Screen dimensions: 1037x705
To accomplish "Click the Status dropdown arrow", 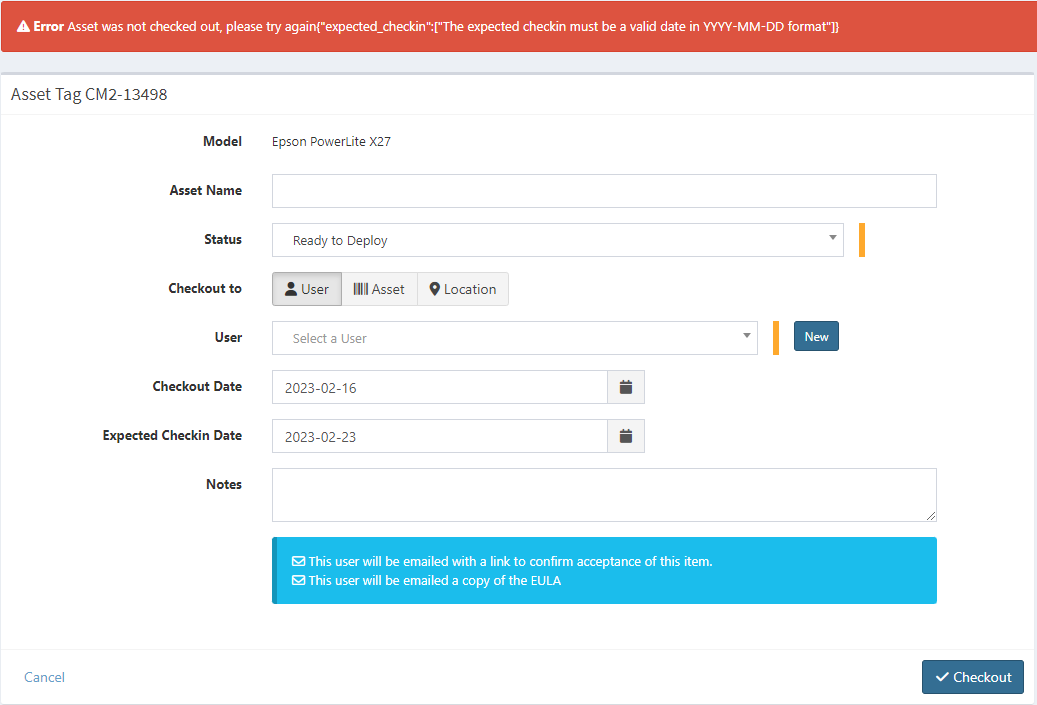I will [832, 240].
